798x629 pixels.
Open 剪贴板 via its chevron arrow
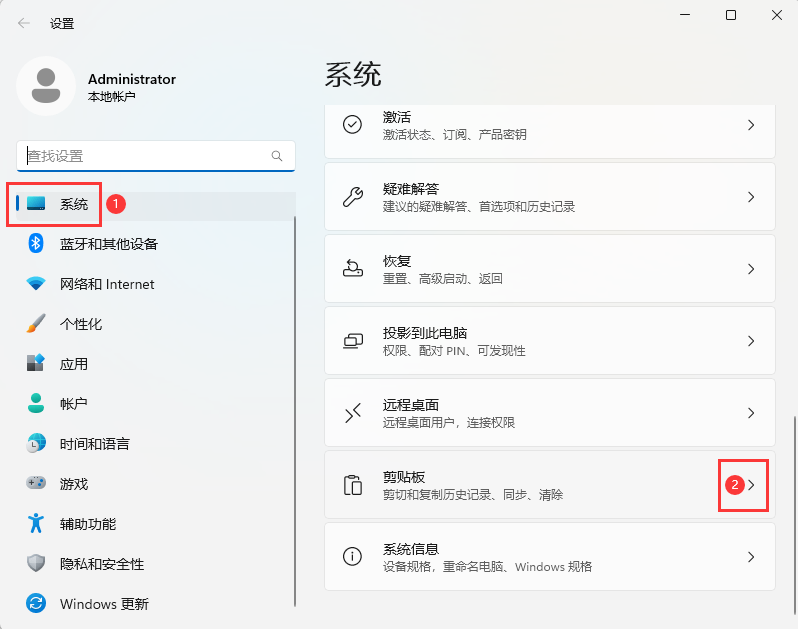coord(751,485)
